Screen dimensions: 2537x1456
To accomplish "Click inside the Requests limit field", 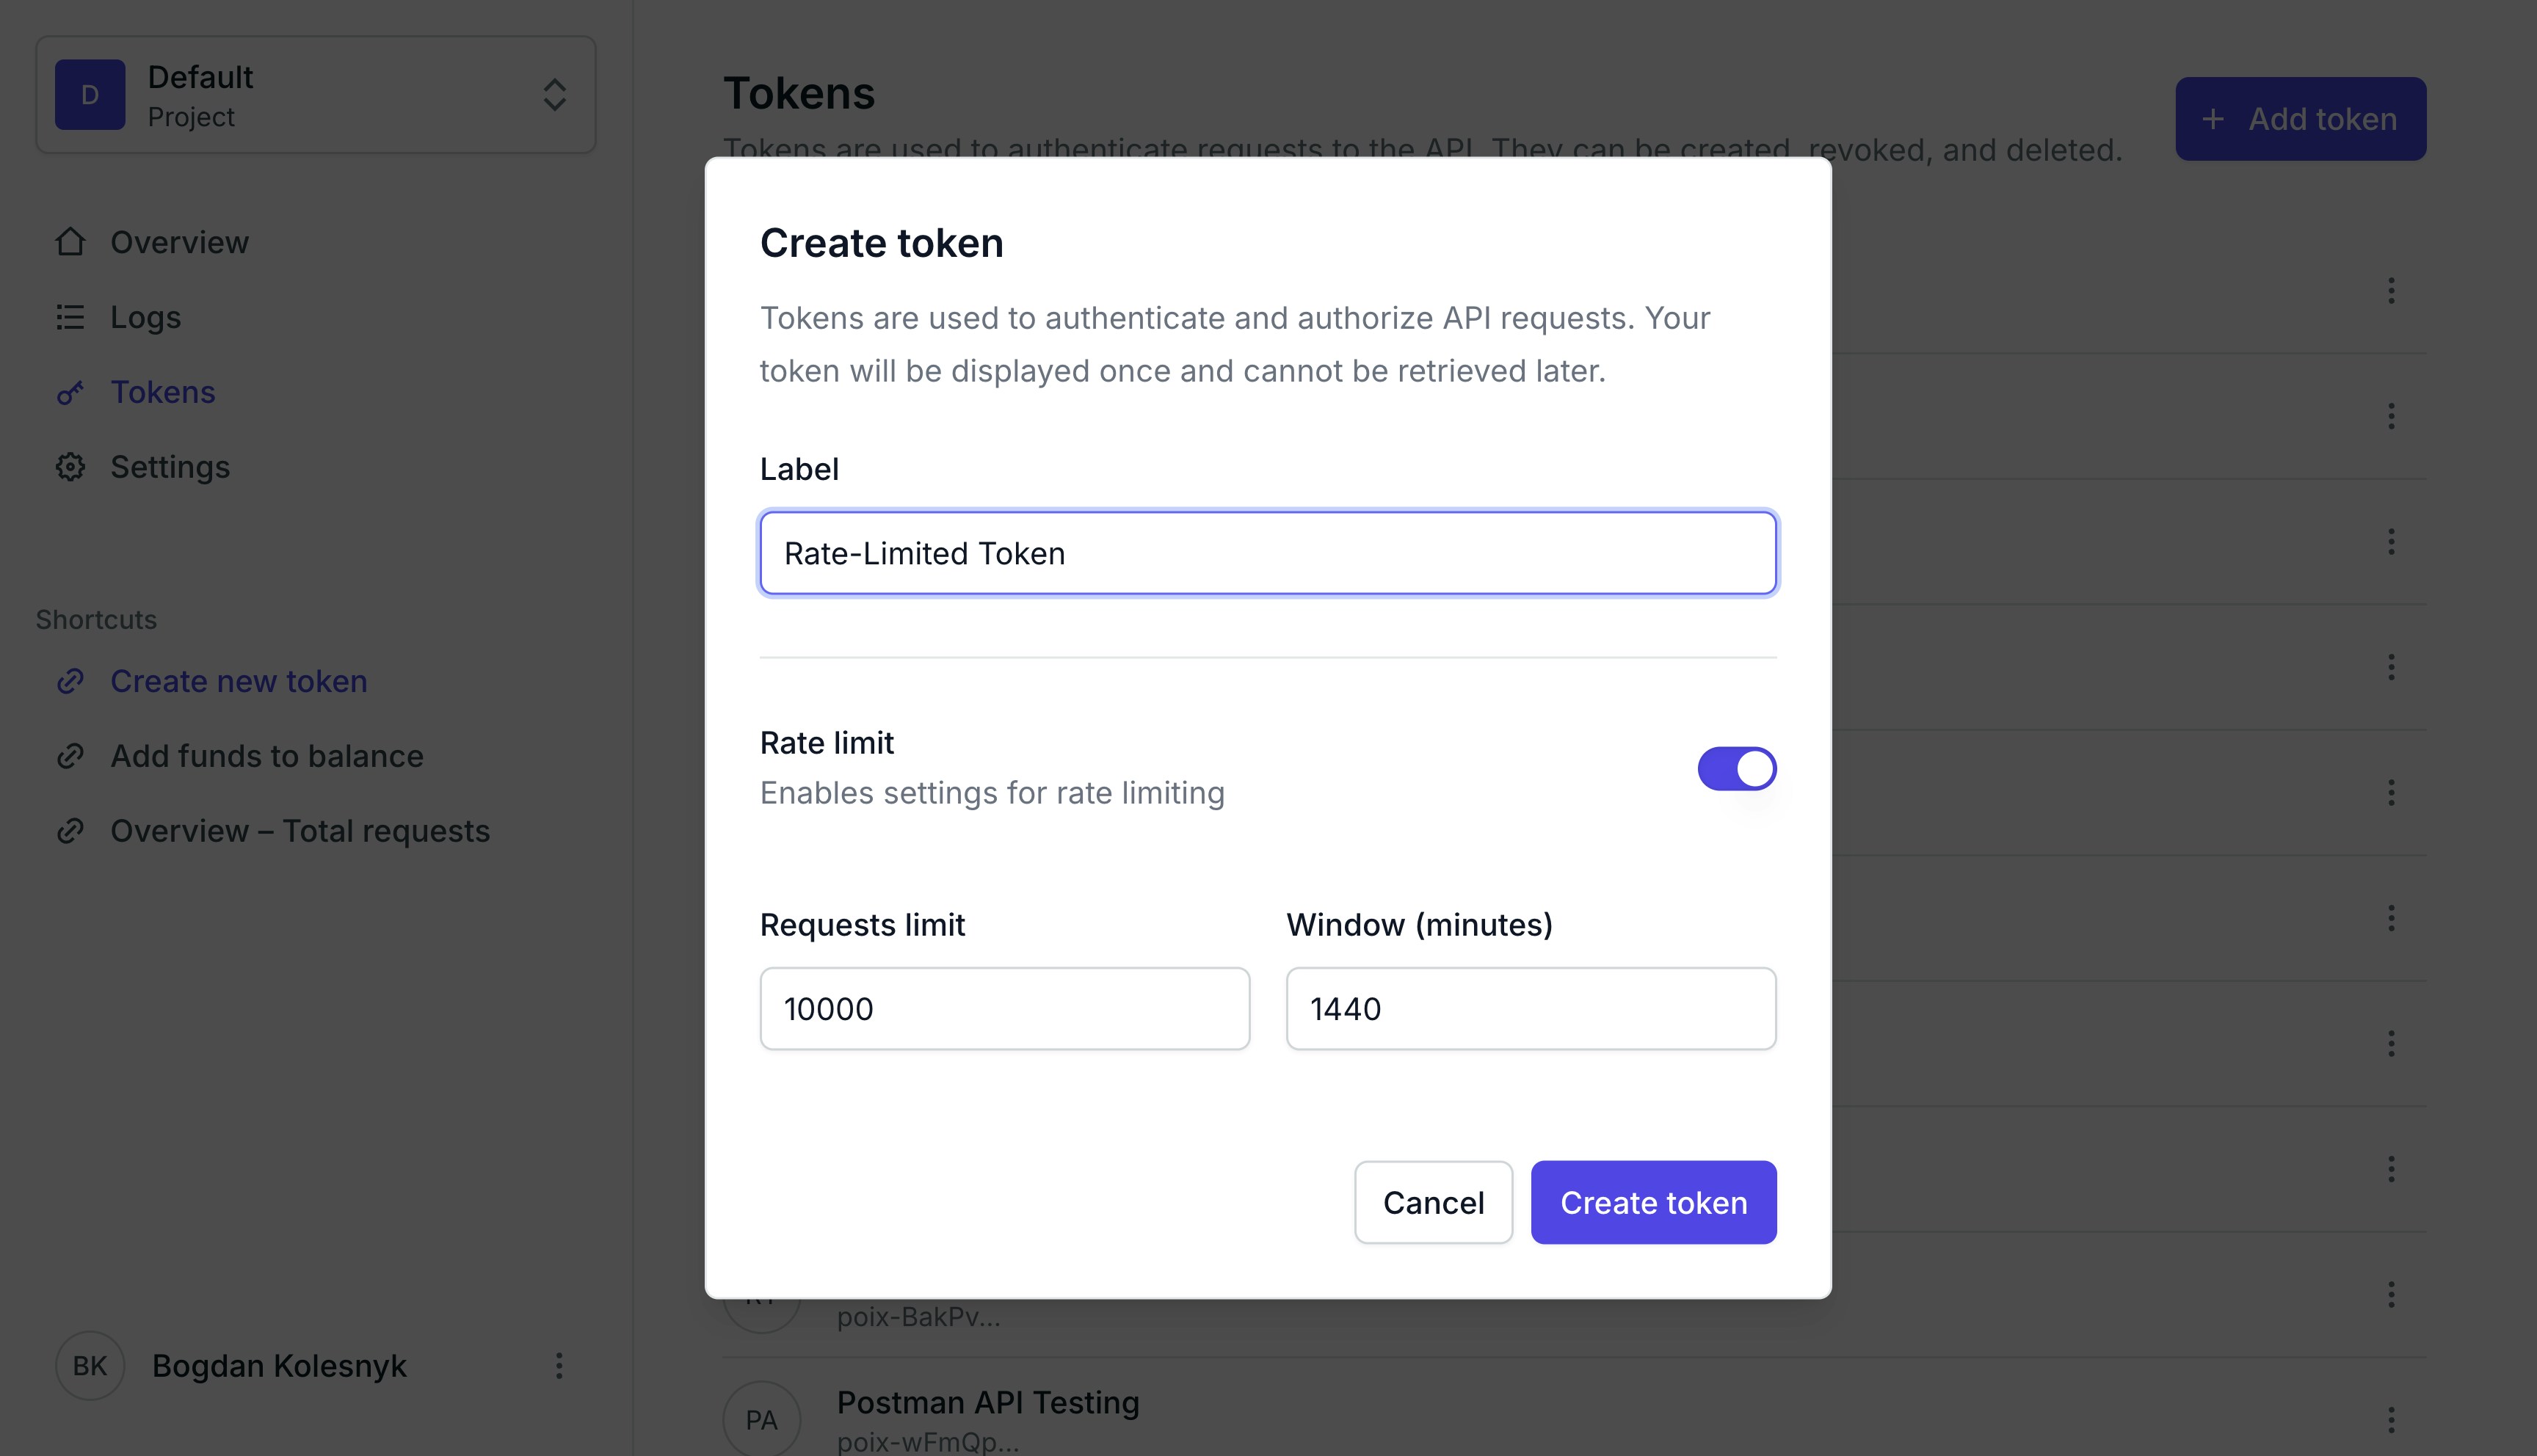I will [1003, 1008].
